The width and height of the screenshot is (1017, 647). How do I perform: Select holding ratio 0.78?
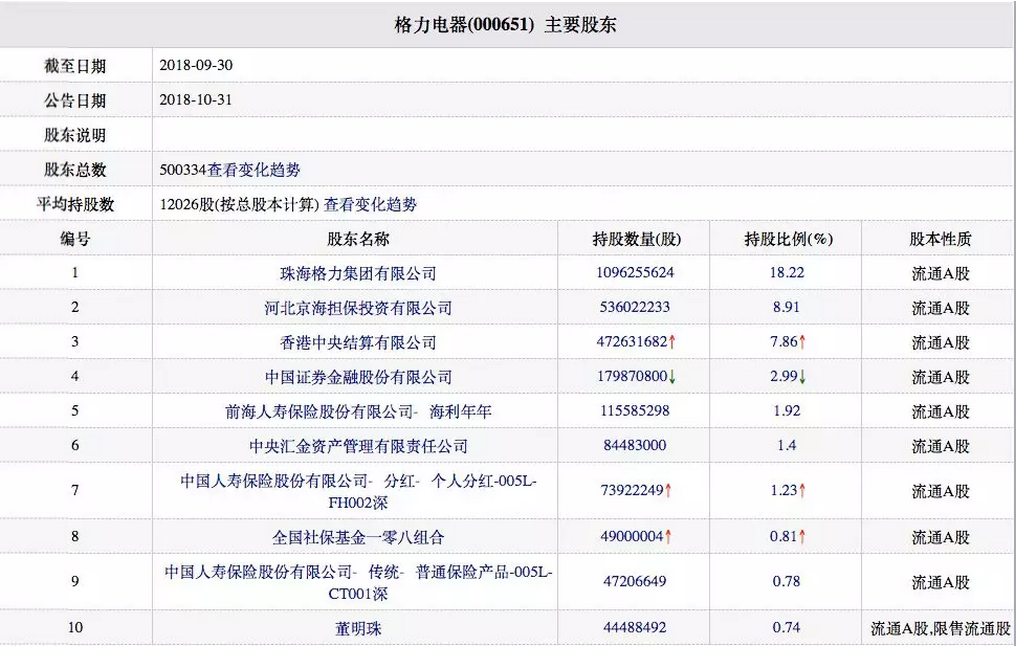[787, 582]
